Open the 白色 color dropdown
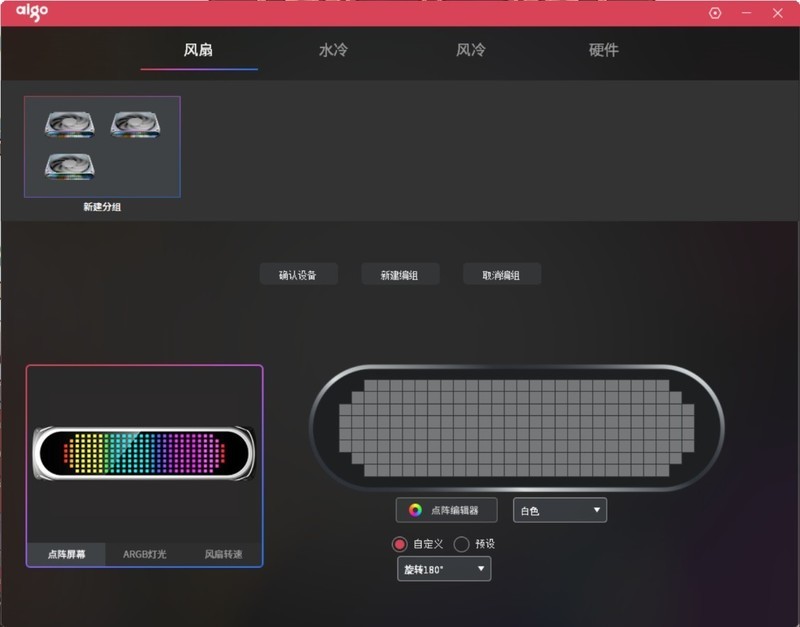 pyautogui.click(x=559, y=510)
